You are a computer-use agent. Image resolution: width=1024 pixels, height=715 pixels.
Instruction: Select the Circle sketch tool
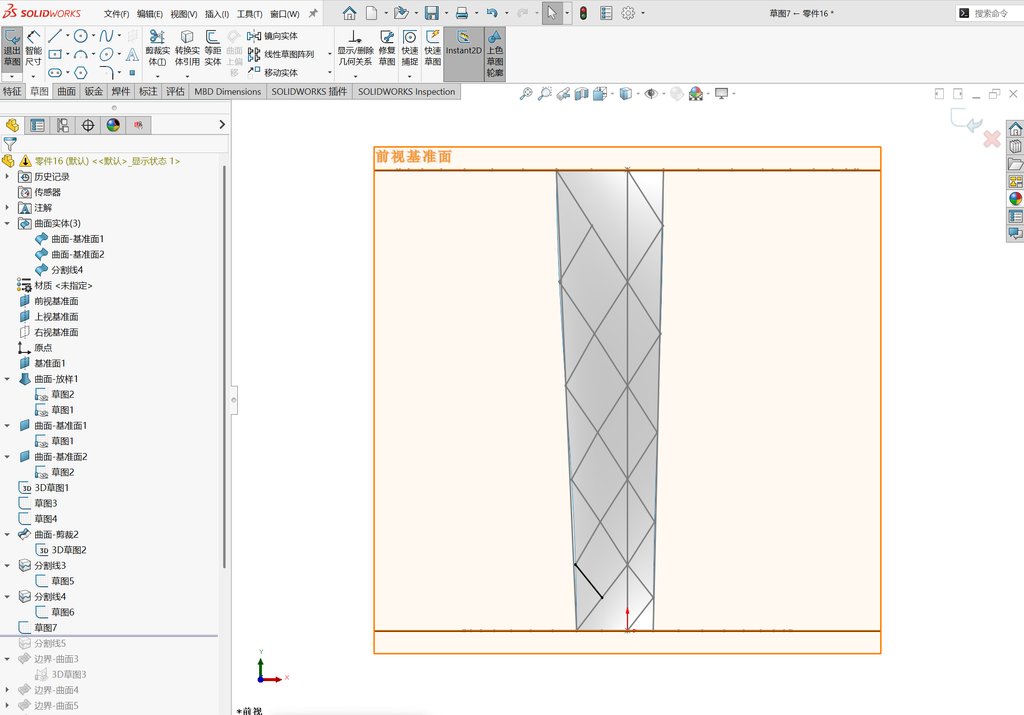81,36
